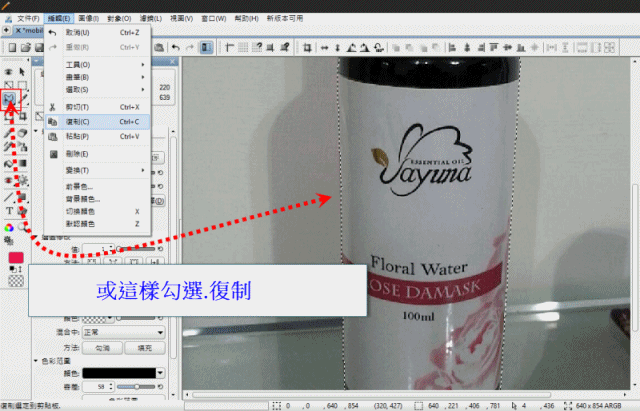The image size is (640, 411).
Task: Open the 混合中 正常 blend dropdown
Action: [x=124, y=333]
